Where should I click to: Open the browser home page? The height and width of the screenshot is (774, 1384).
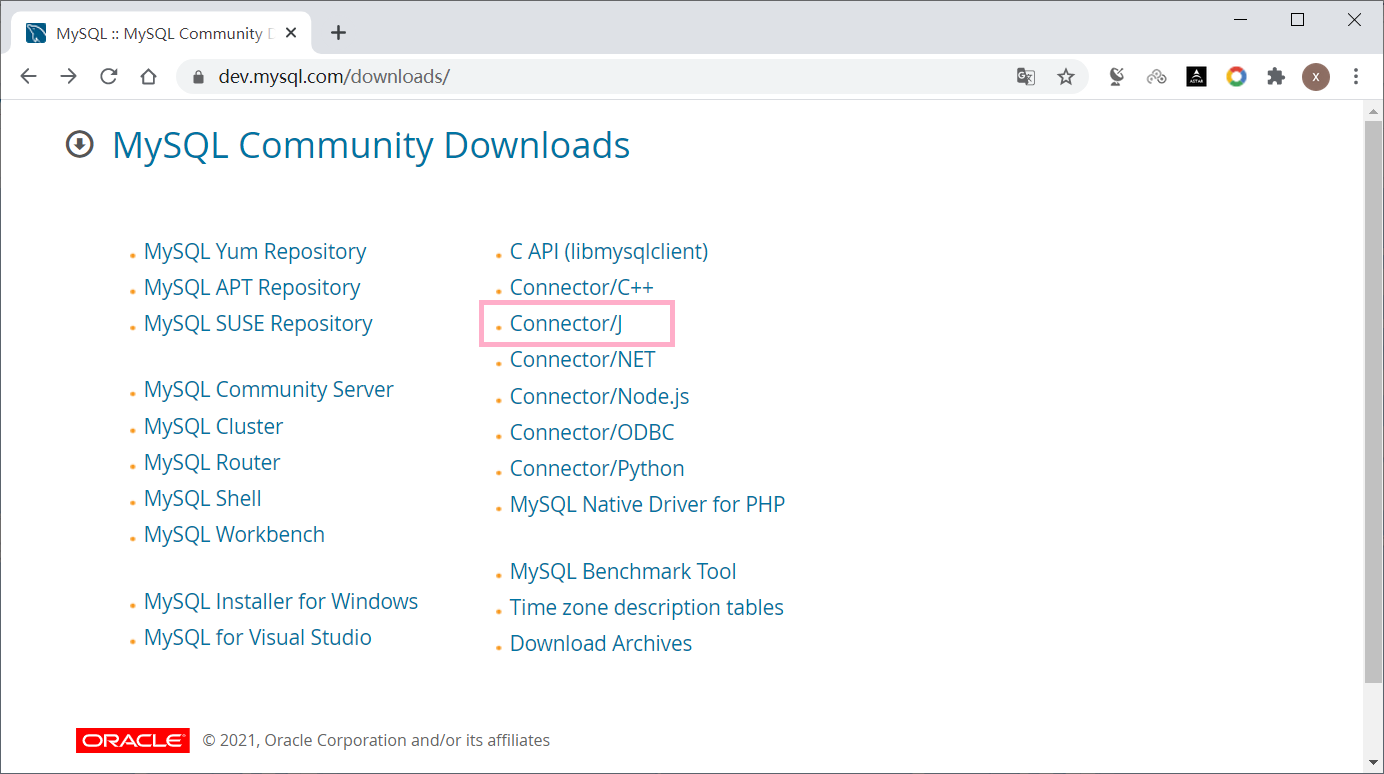pyautogui.click(x=148, y=76)
